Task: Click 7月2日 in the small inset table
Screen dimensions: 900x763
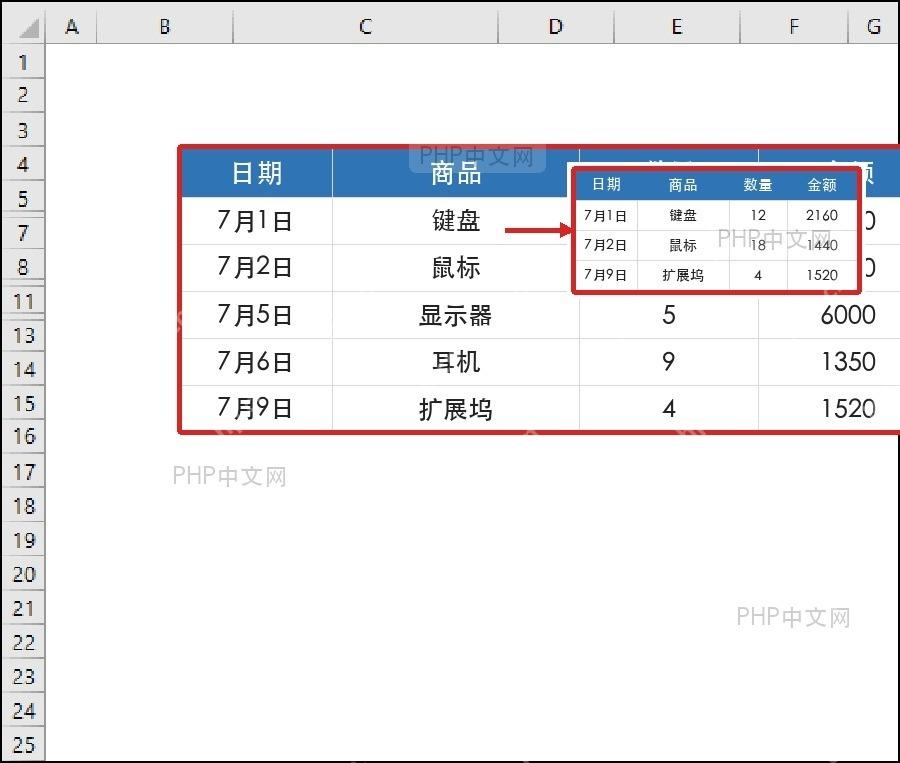Action: click(x=605, y=245)
